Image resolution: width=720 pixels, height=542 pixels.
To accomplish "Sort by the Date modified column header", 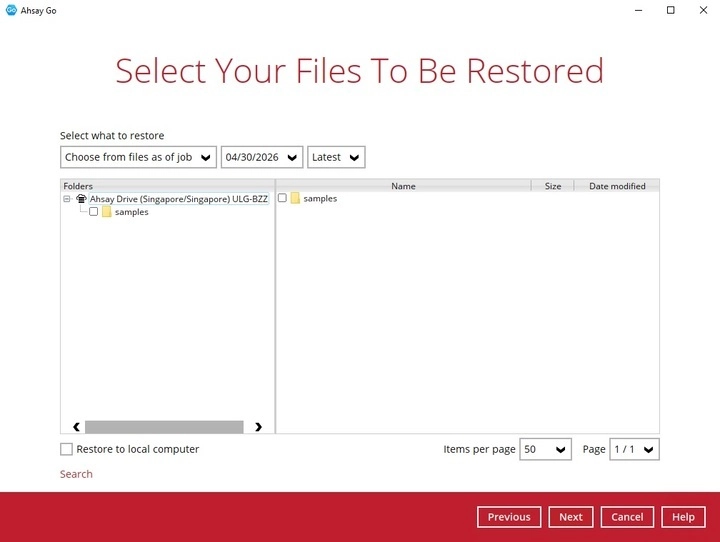I will pyautogui.click(x=617, y=186).
